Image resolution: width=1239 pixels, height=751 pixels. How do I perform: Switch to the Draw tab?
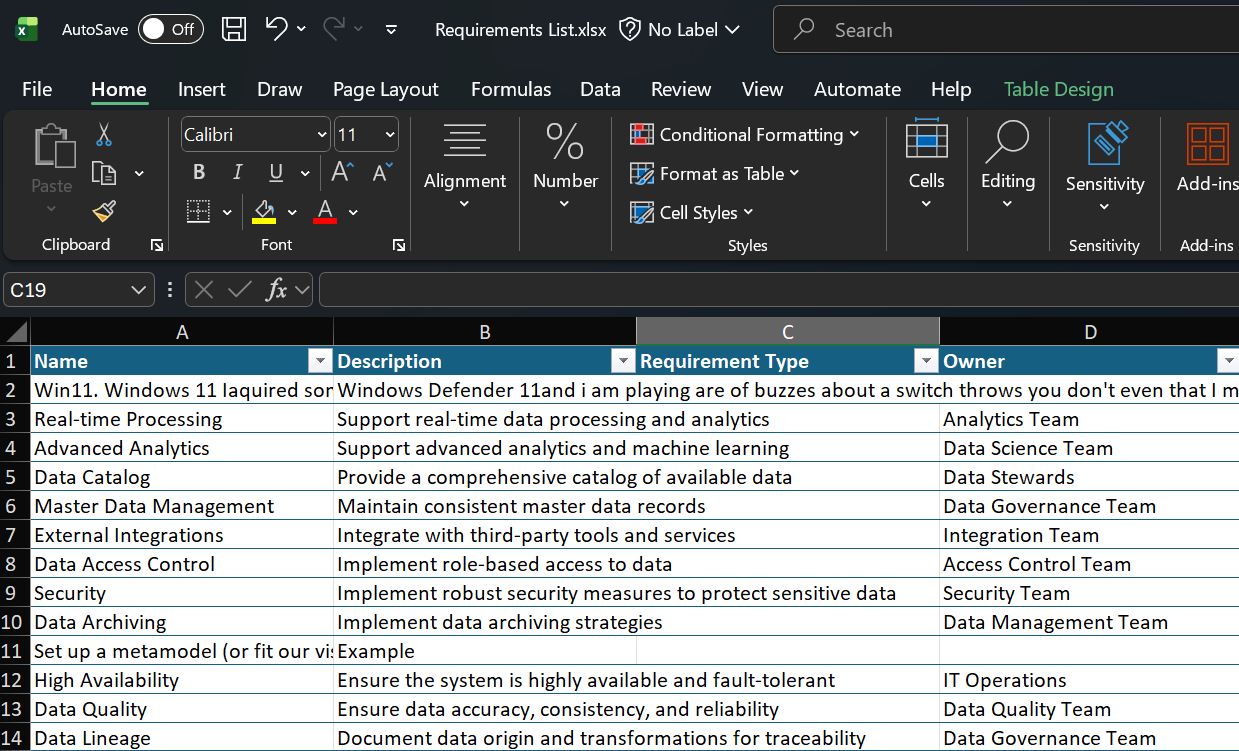[280, 89]
